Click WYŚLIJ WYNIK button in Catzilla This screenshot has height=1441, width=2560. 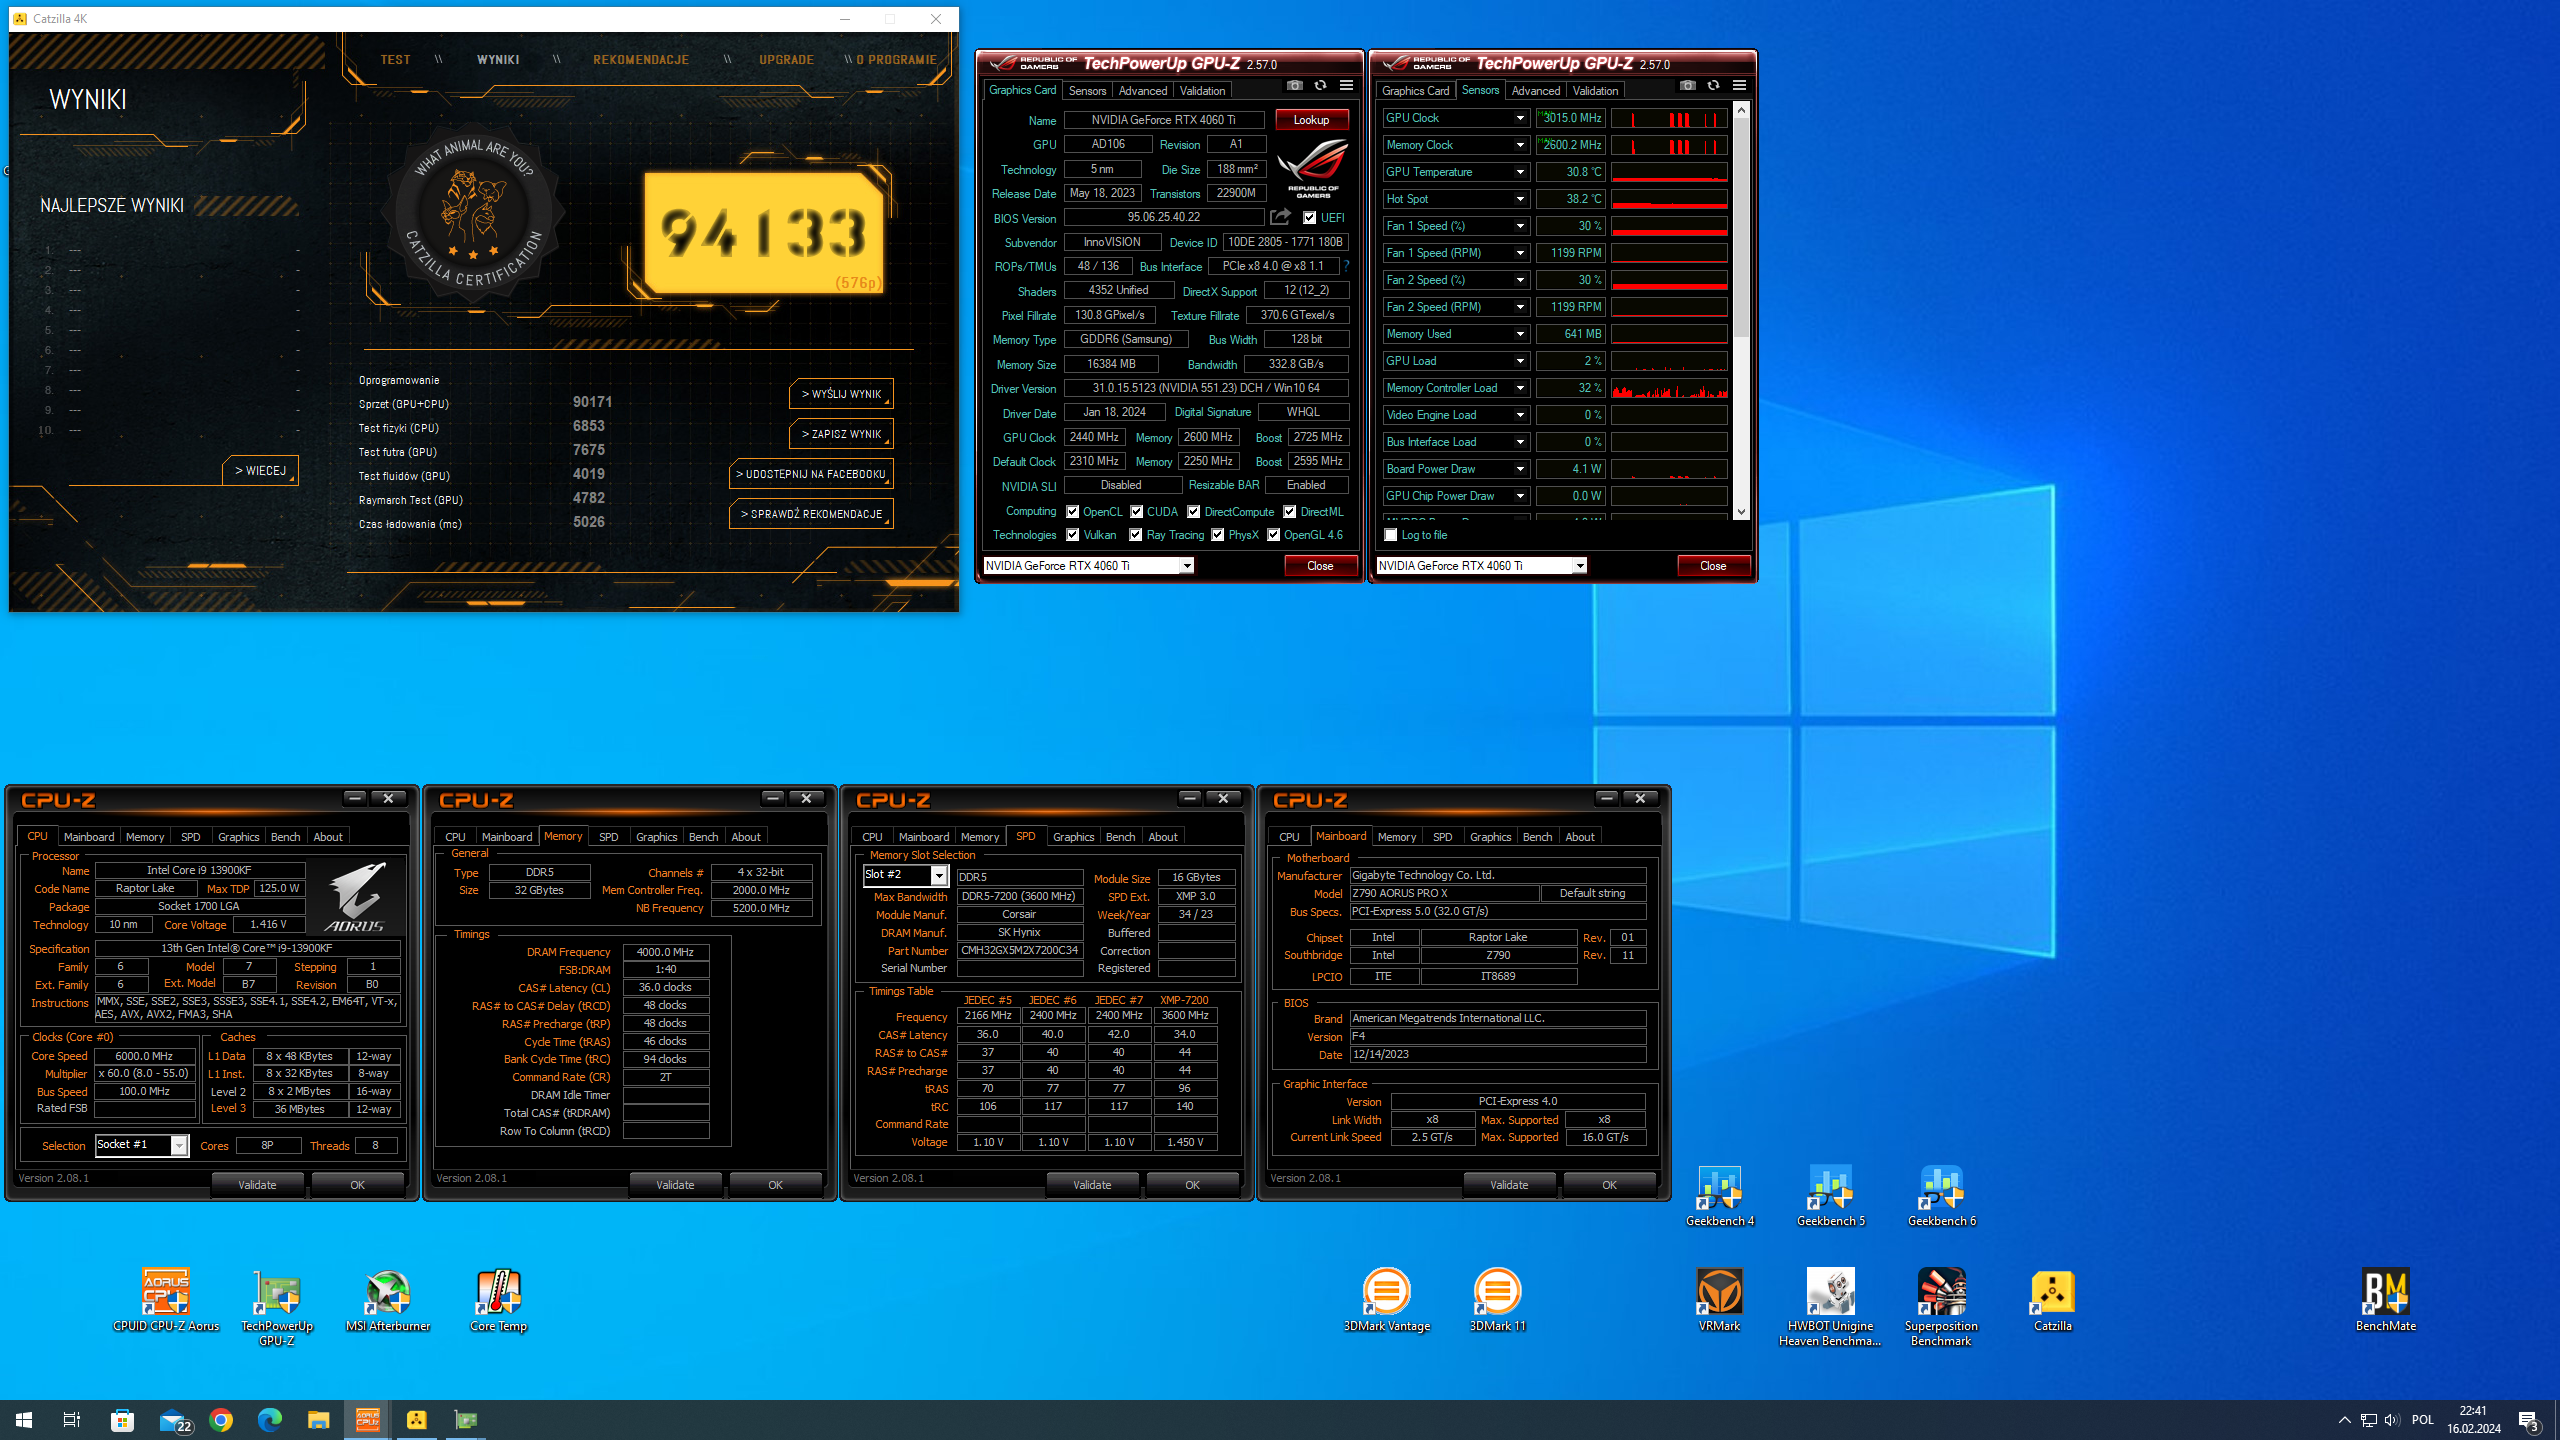(841, 394)
